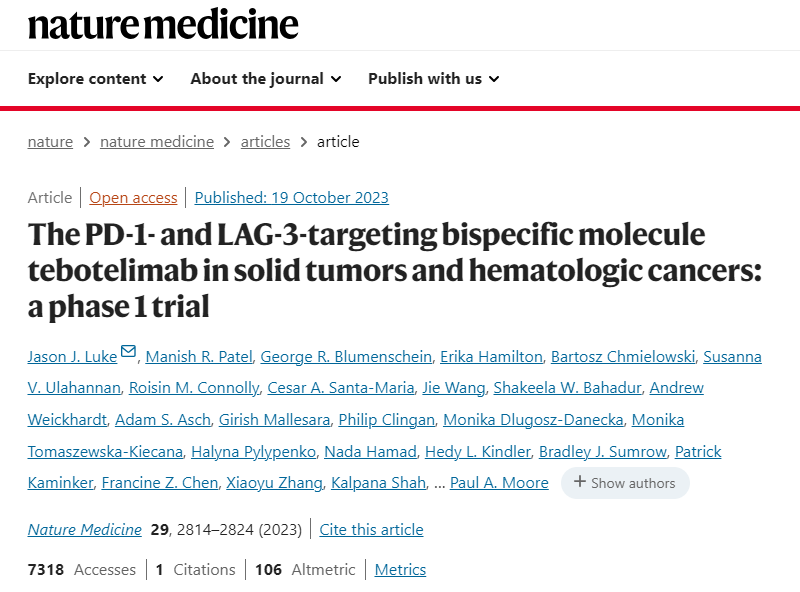Click author Hedy L. Kindler

478,452
